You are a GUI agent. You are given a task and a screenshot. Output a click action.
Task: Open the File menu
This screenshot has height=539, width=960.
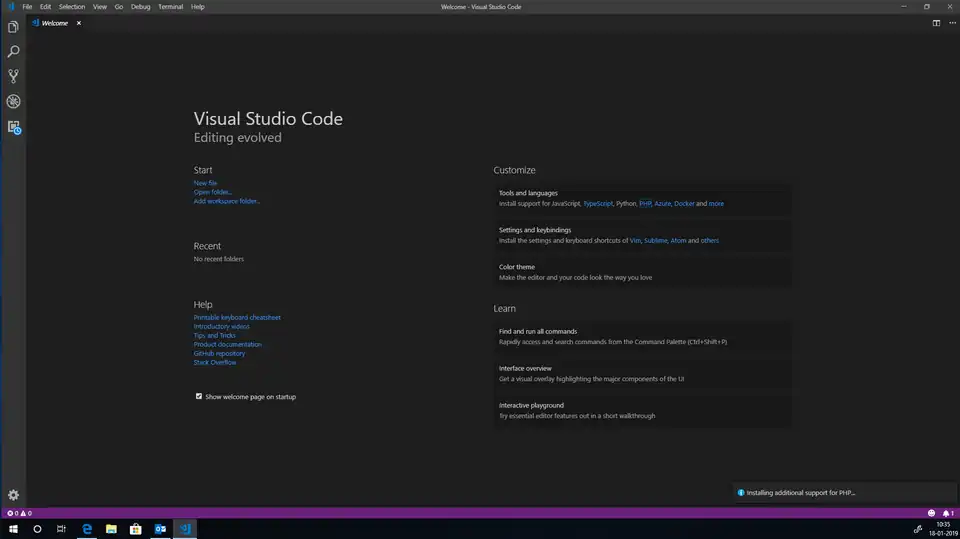click(27, 7)
